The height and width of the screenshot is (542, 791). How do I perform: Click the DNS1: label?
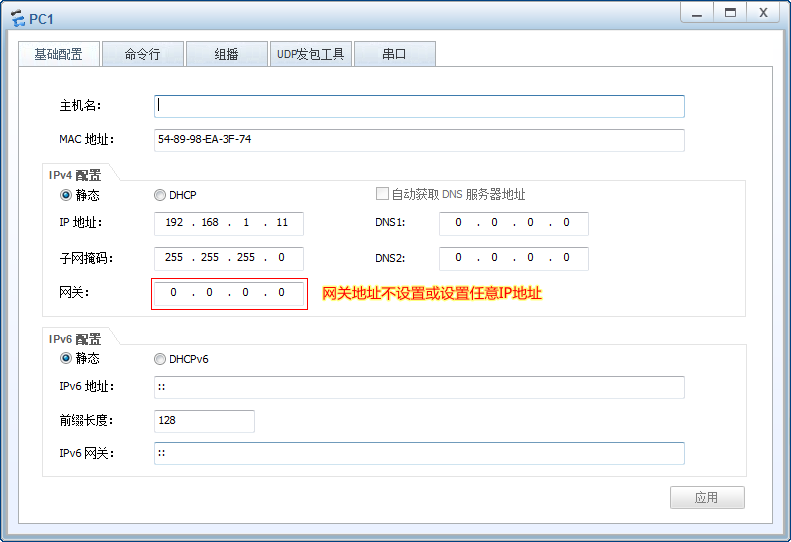(390, 223)
